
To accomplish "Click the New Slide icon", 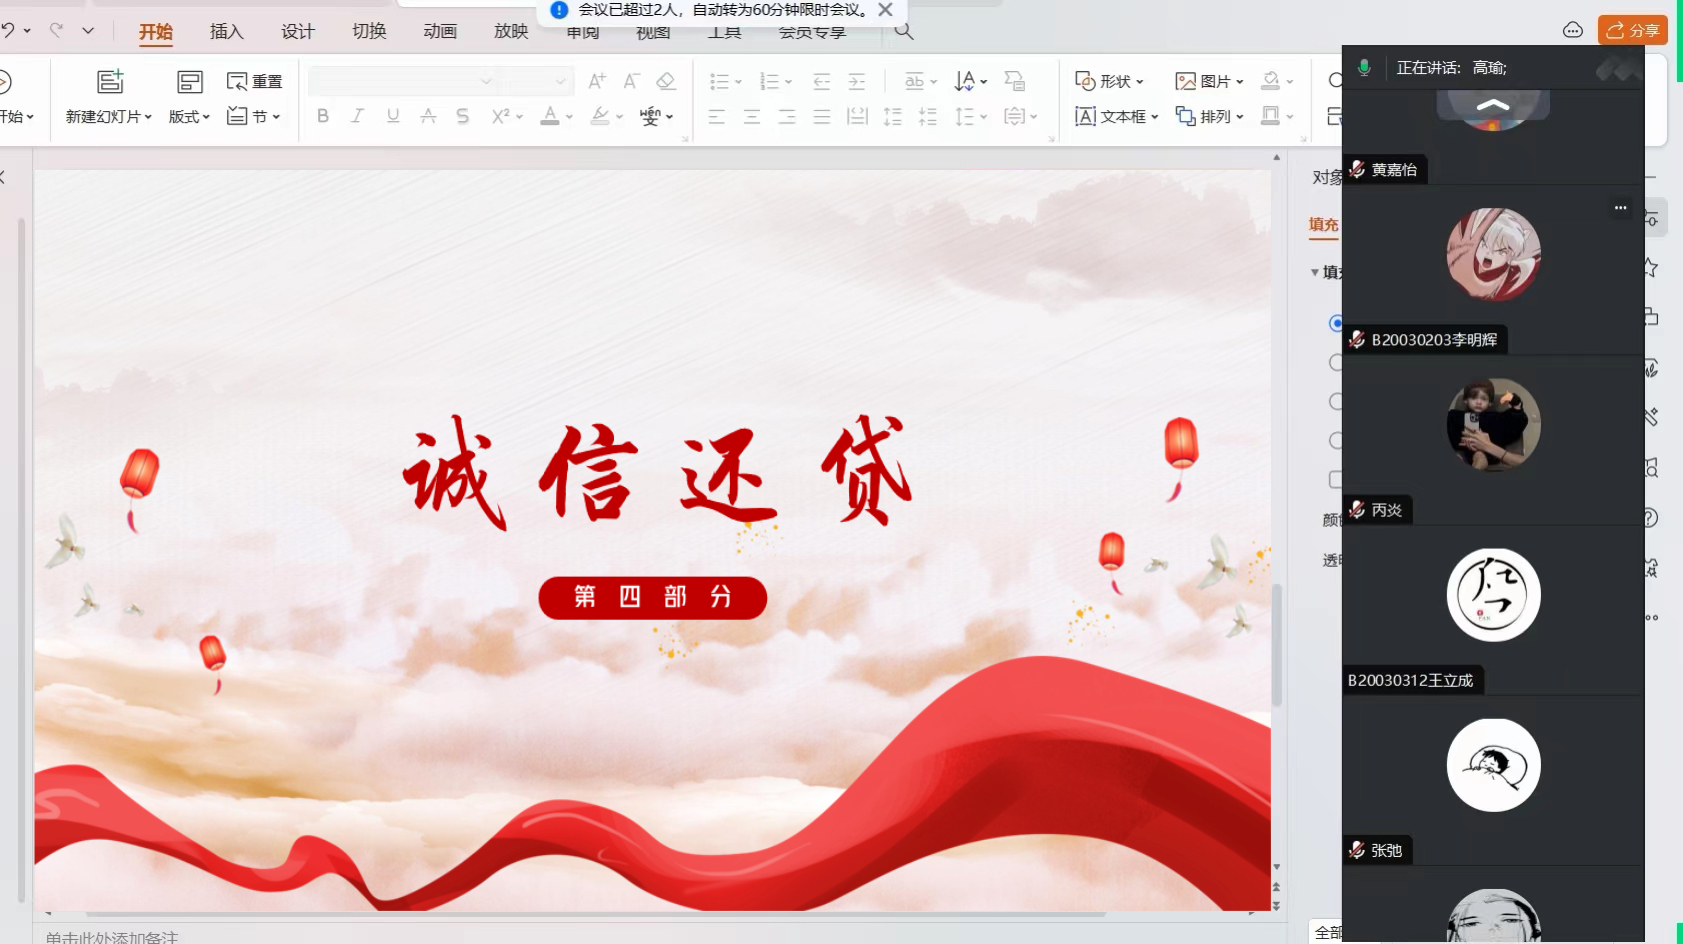I will [x=110, y=81].
